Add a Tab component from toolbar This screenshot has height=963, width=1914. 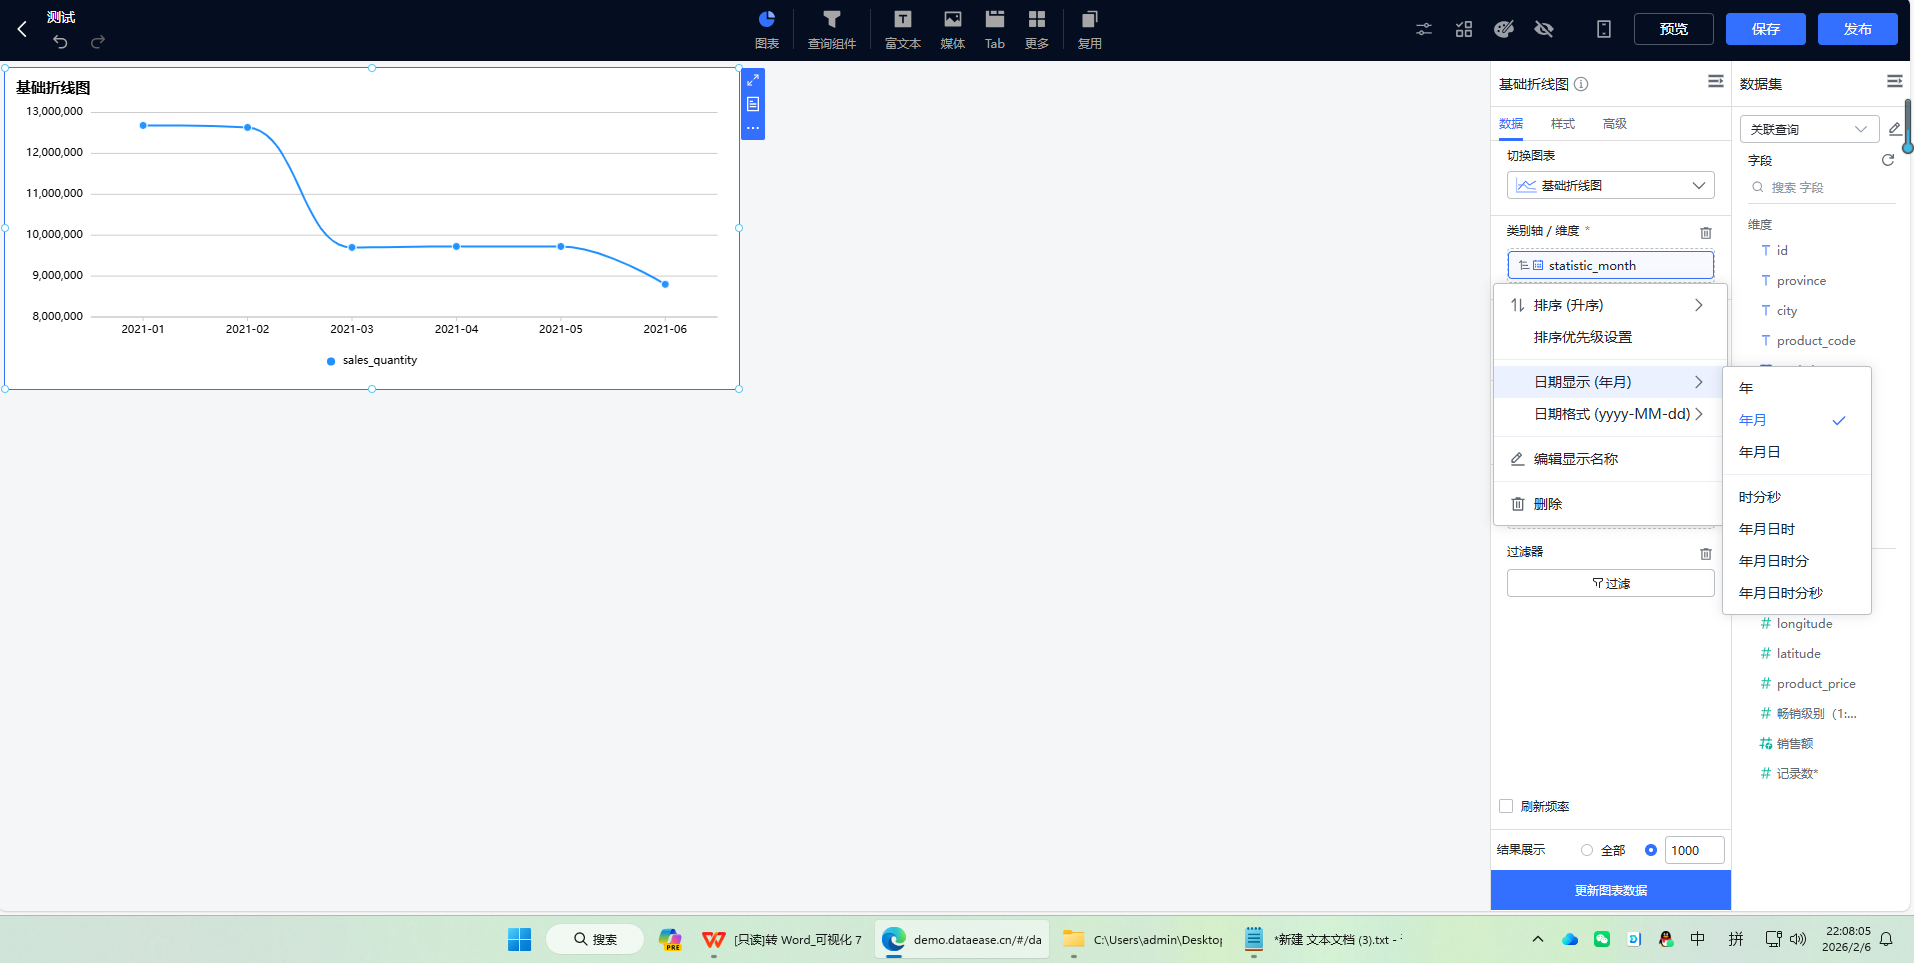pos(995,29)
